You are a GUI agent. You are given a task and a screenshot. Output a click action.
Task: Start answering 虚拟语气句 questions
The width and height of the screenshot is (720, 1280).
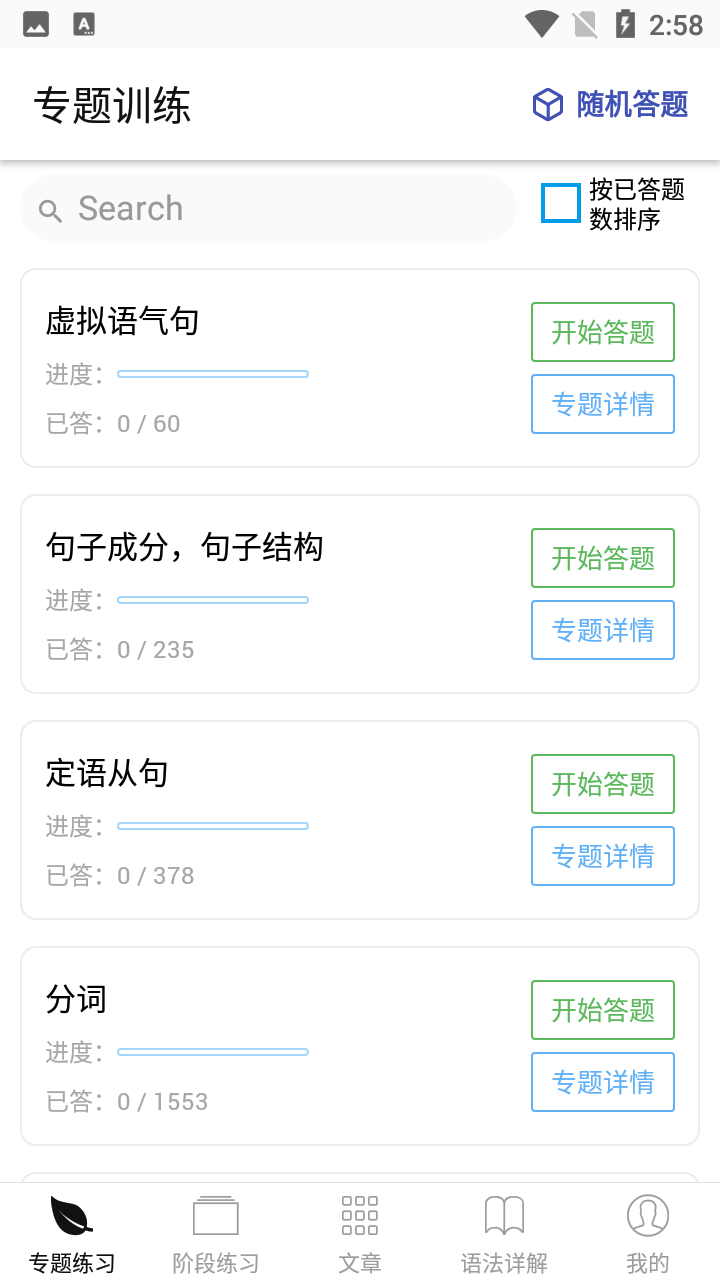[603, 332]
